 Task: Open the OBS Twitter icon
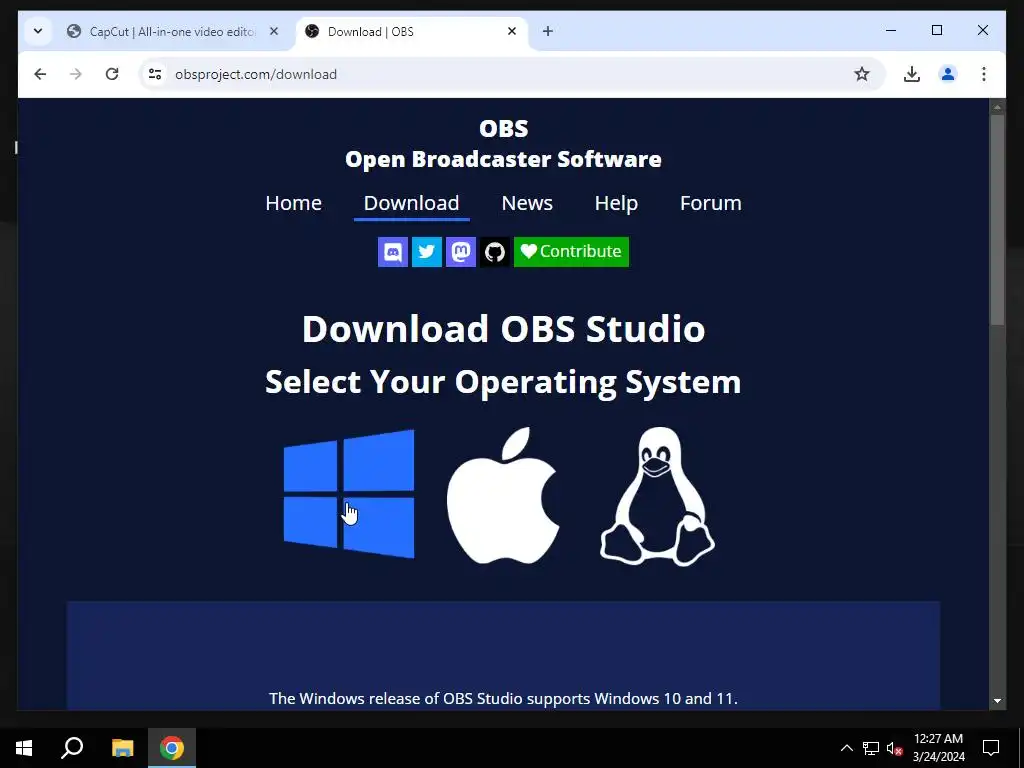pyautogui.click(x=427, y=251)
